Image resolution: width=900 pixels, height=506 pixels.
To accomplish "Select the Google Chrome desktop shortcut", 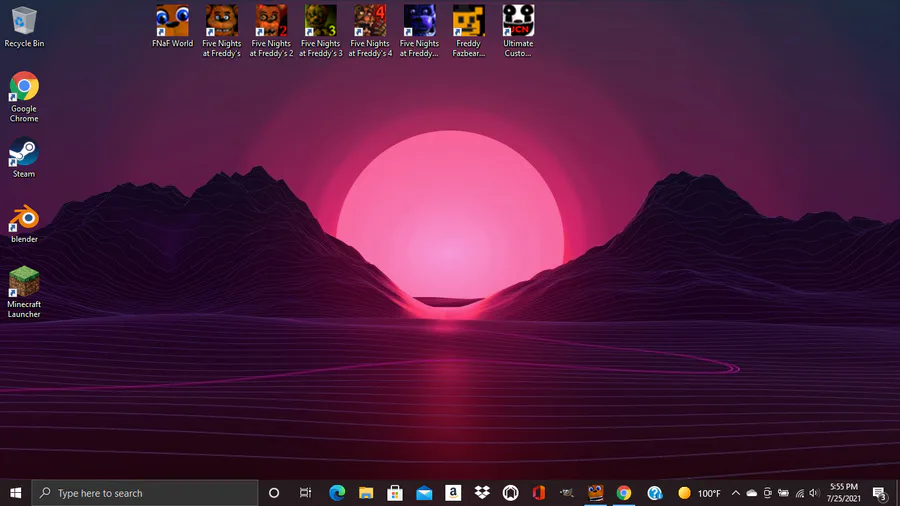I will (24, 96).
